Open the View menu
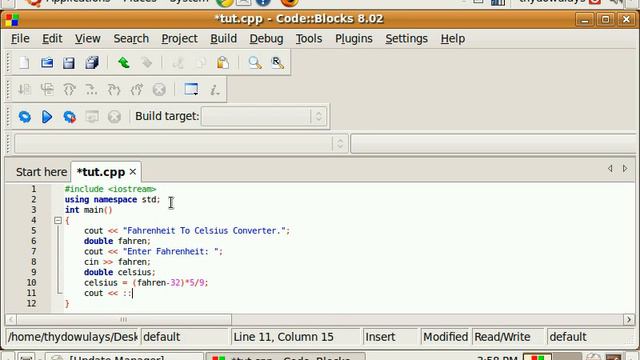This screenshot has width=640, height=360. [x=88, y=39]
